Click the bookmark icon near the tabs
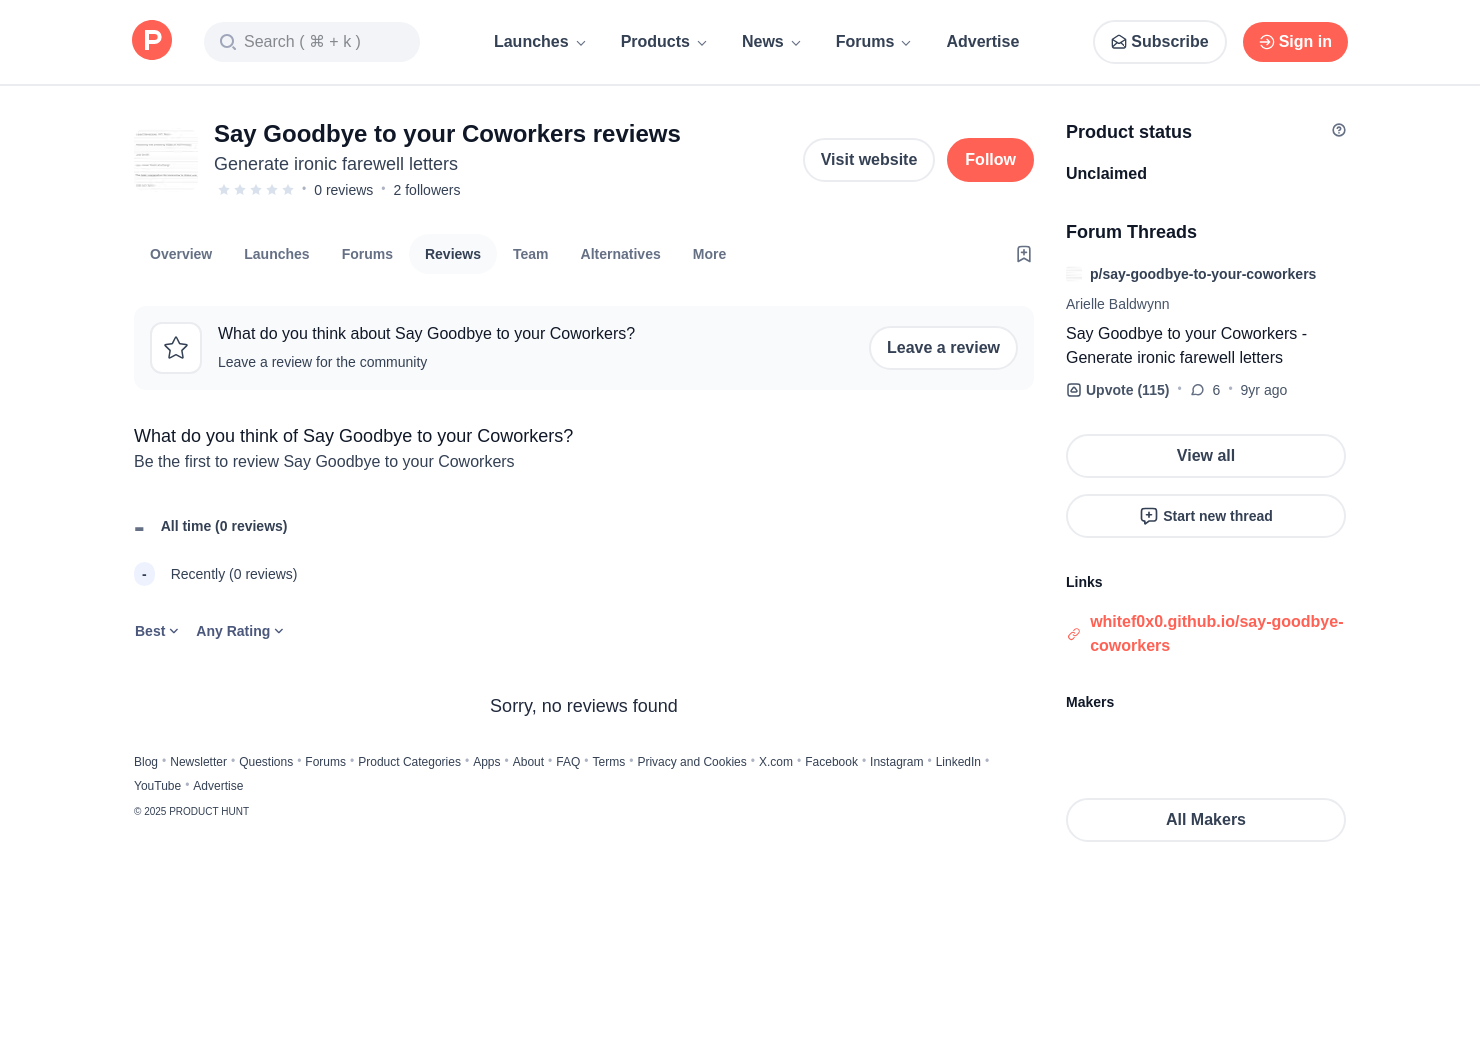The width and height of the screenshot is (1480, 1037). point(1024,254)
